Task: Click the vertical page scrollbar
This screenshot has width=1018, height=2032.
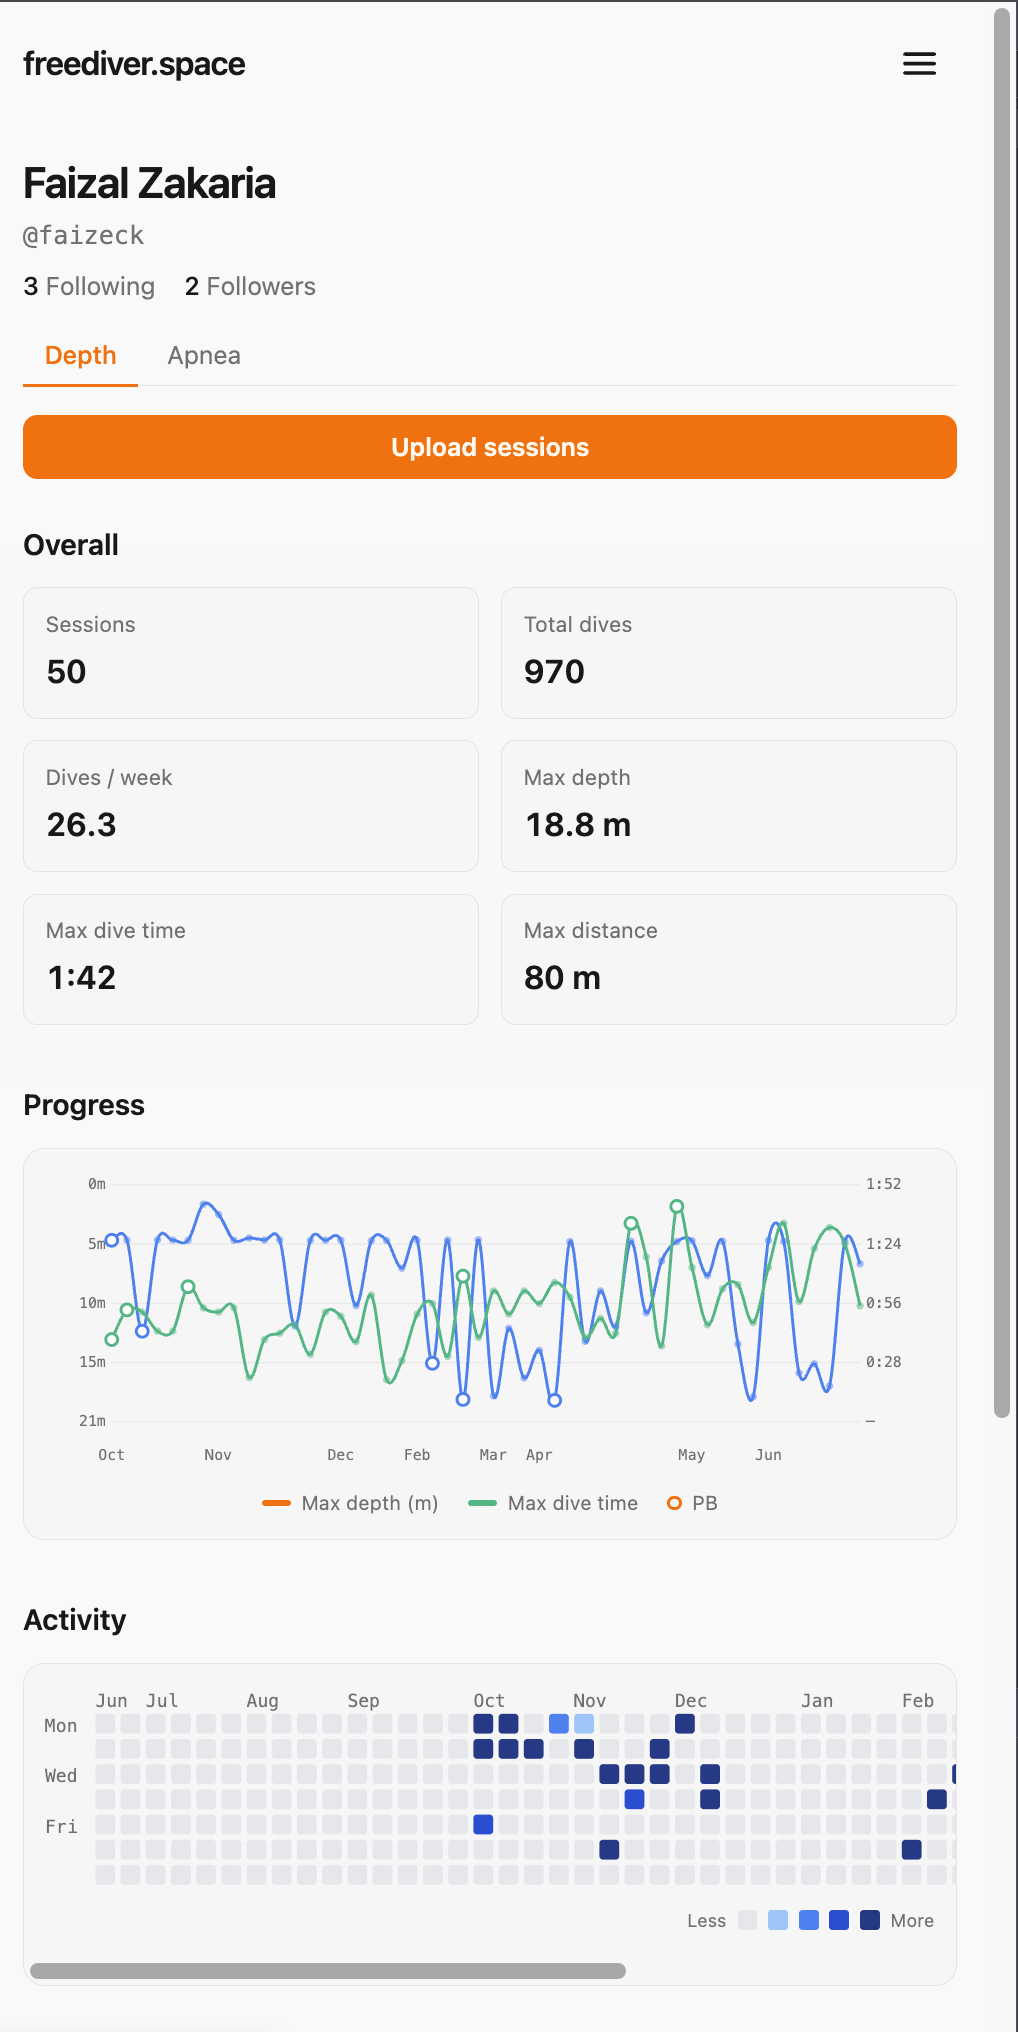Action: point(1002,713)
